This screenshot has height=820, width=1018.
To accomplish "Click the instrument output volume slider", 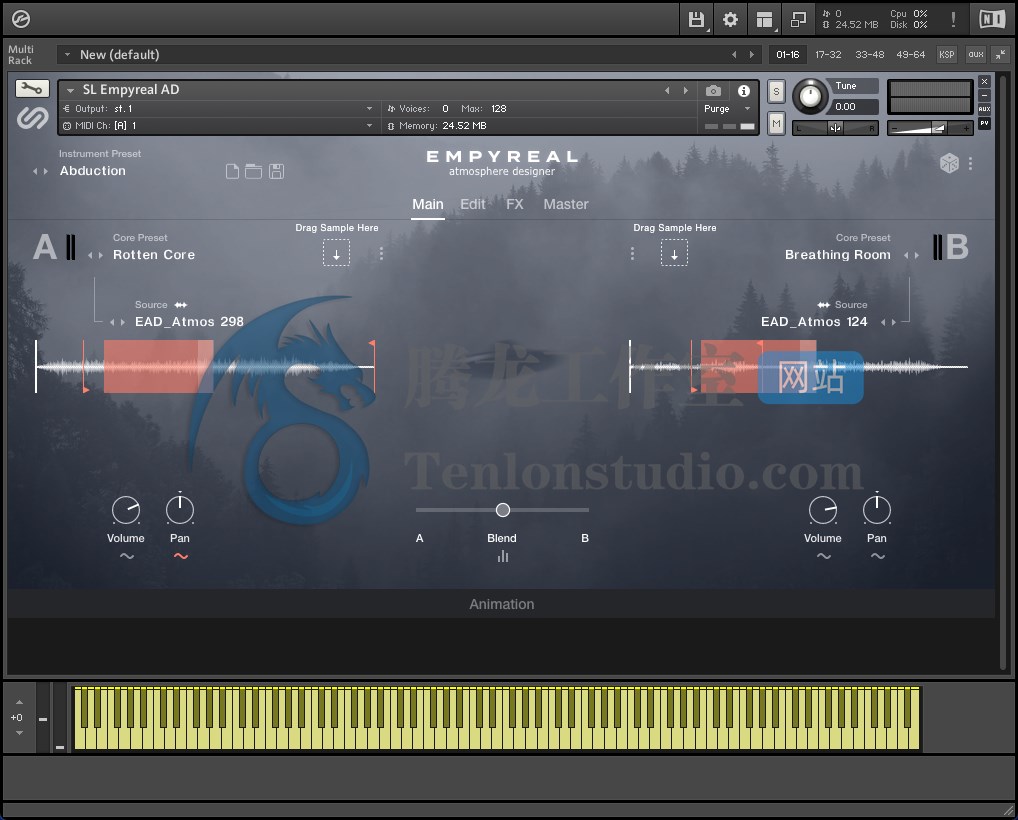I will [930, 129].
